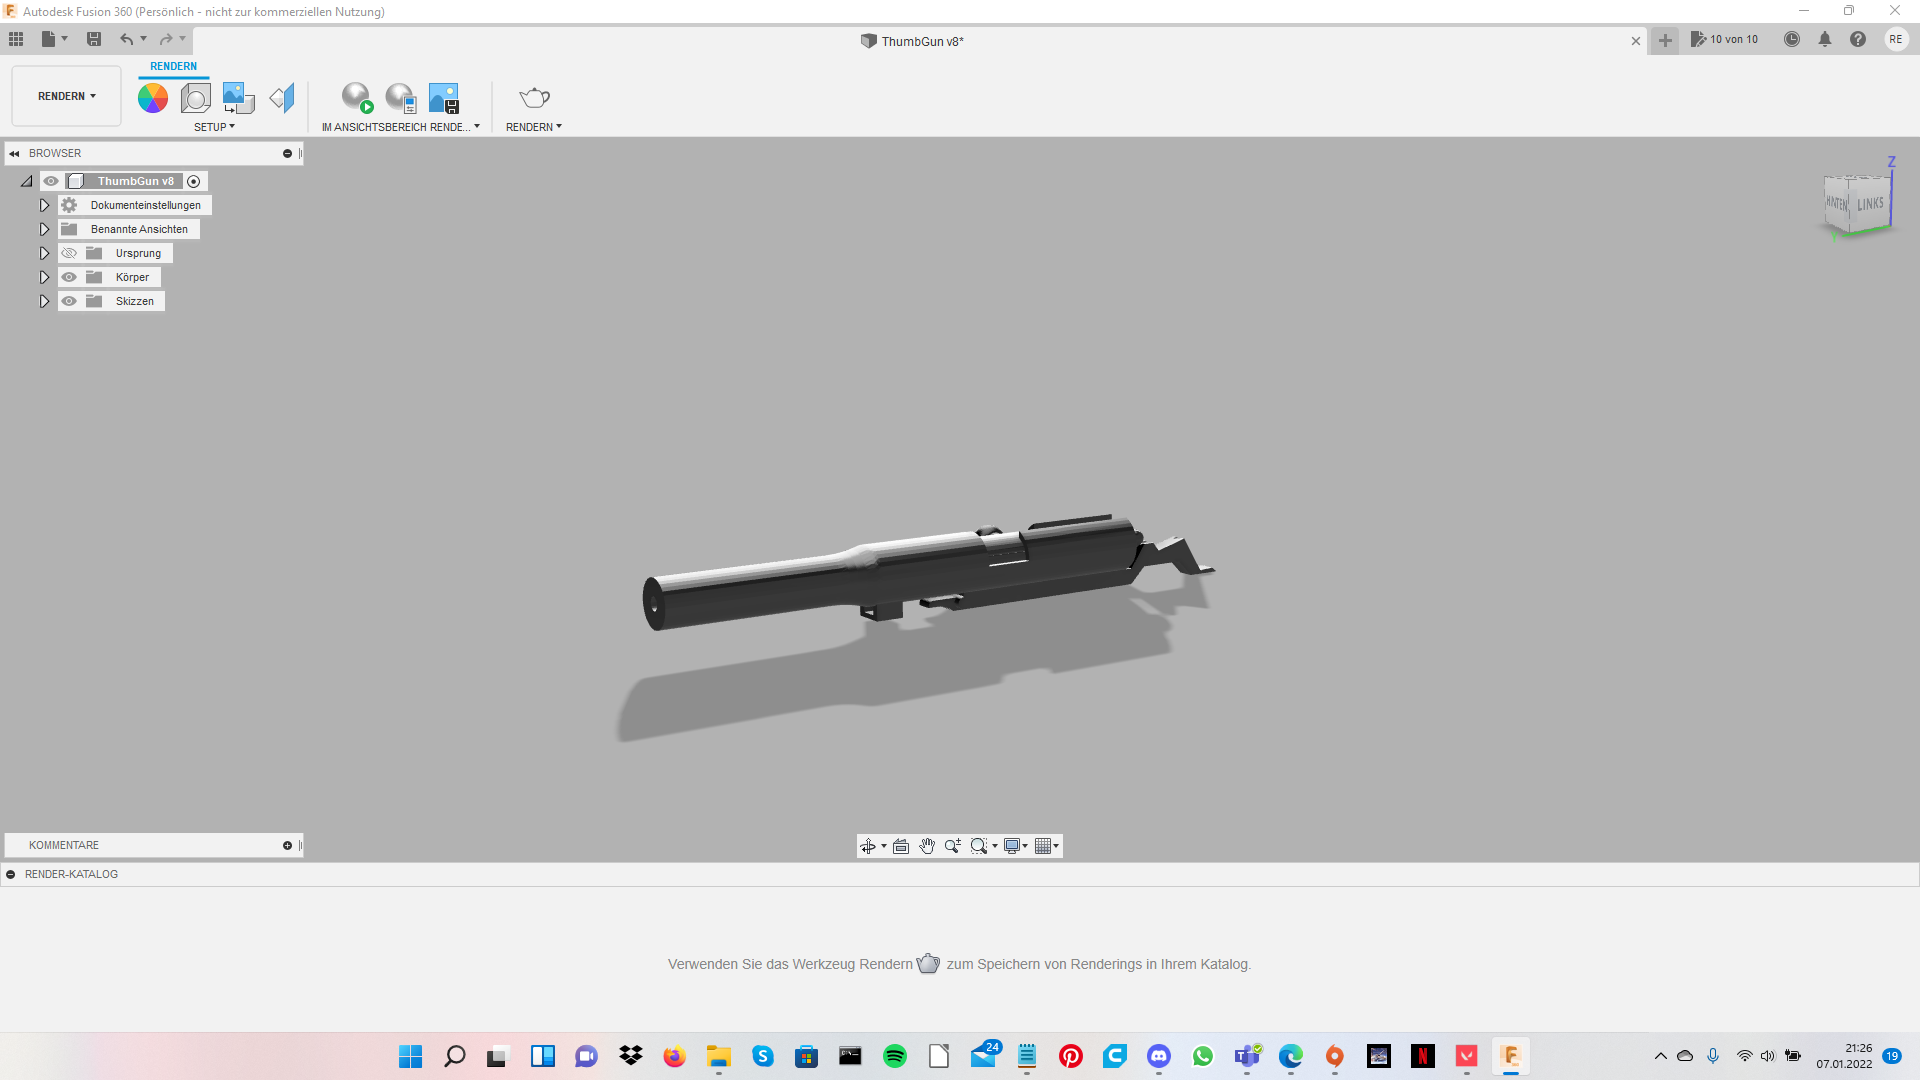Open the data panel grid icon
This screenshot has width=1920, height=1080.
(x=16, y=39)
